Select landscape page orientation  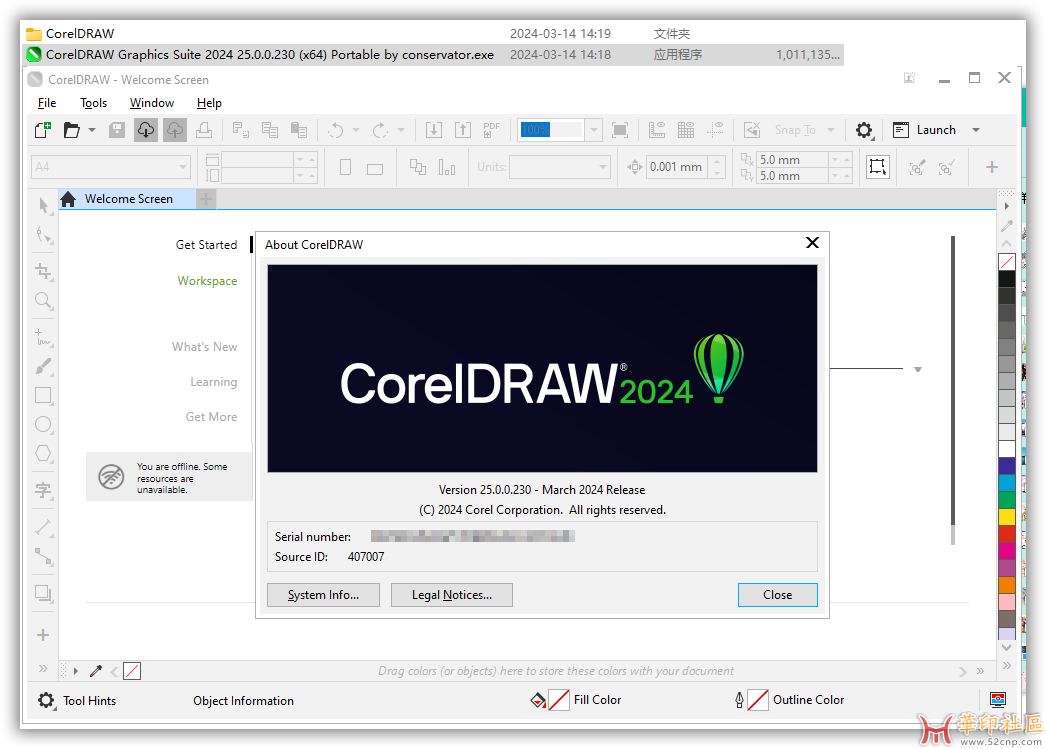pyautogui.click(x=375, y=168)
